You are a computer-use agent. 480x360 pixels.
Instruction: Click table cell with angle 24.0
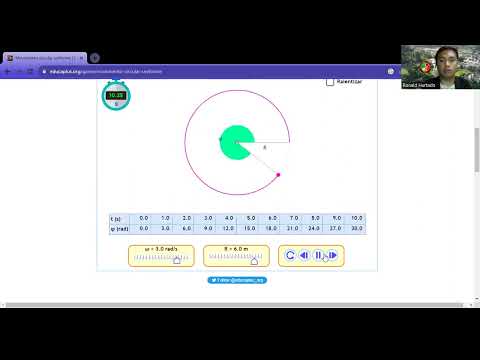pos(314,229)
